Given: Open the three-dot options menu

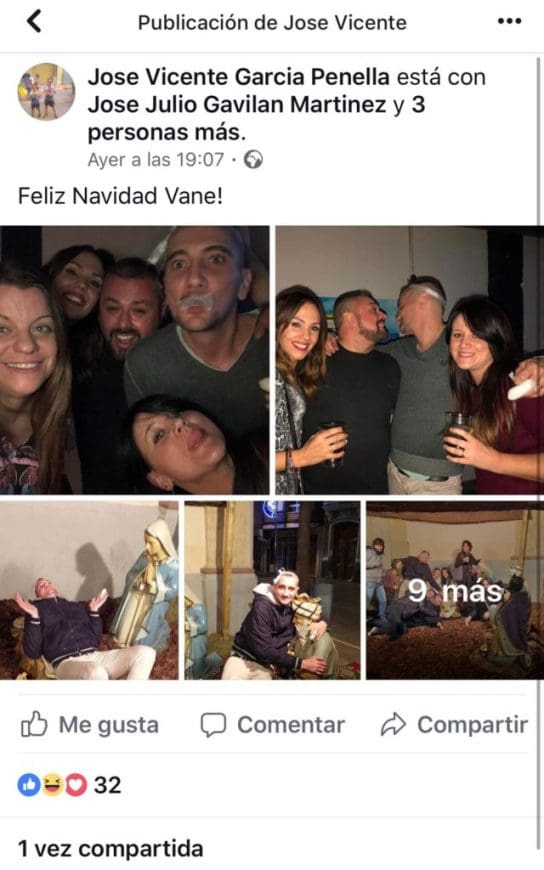Looking at the screenshot, I should (509, 22).
